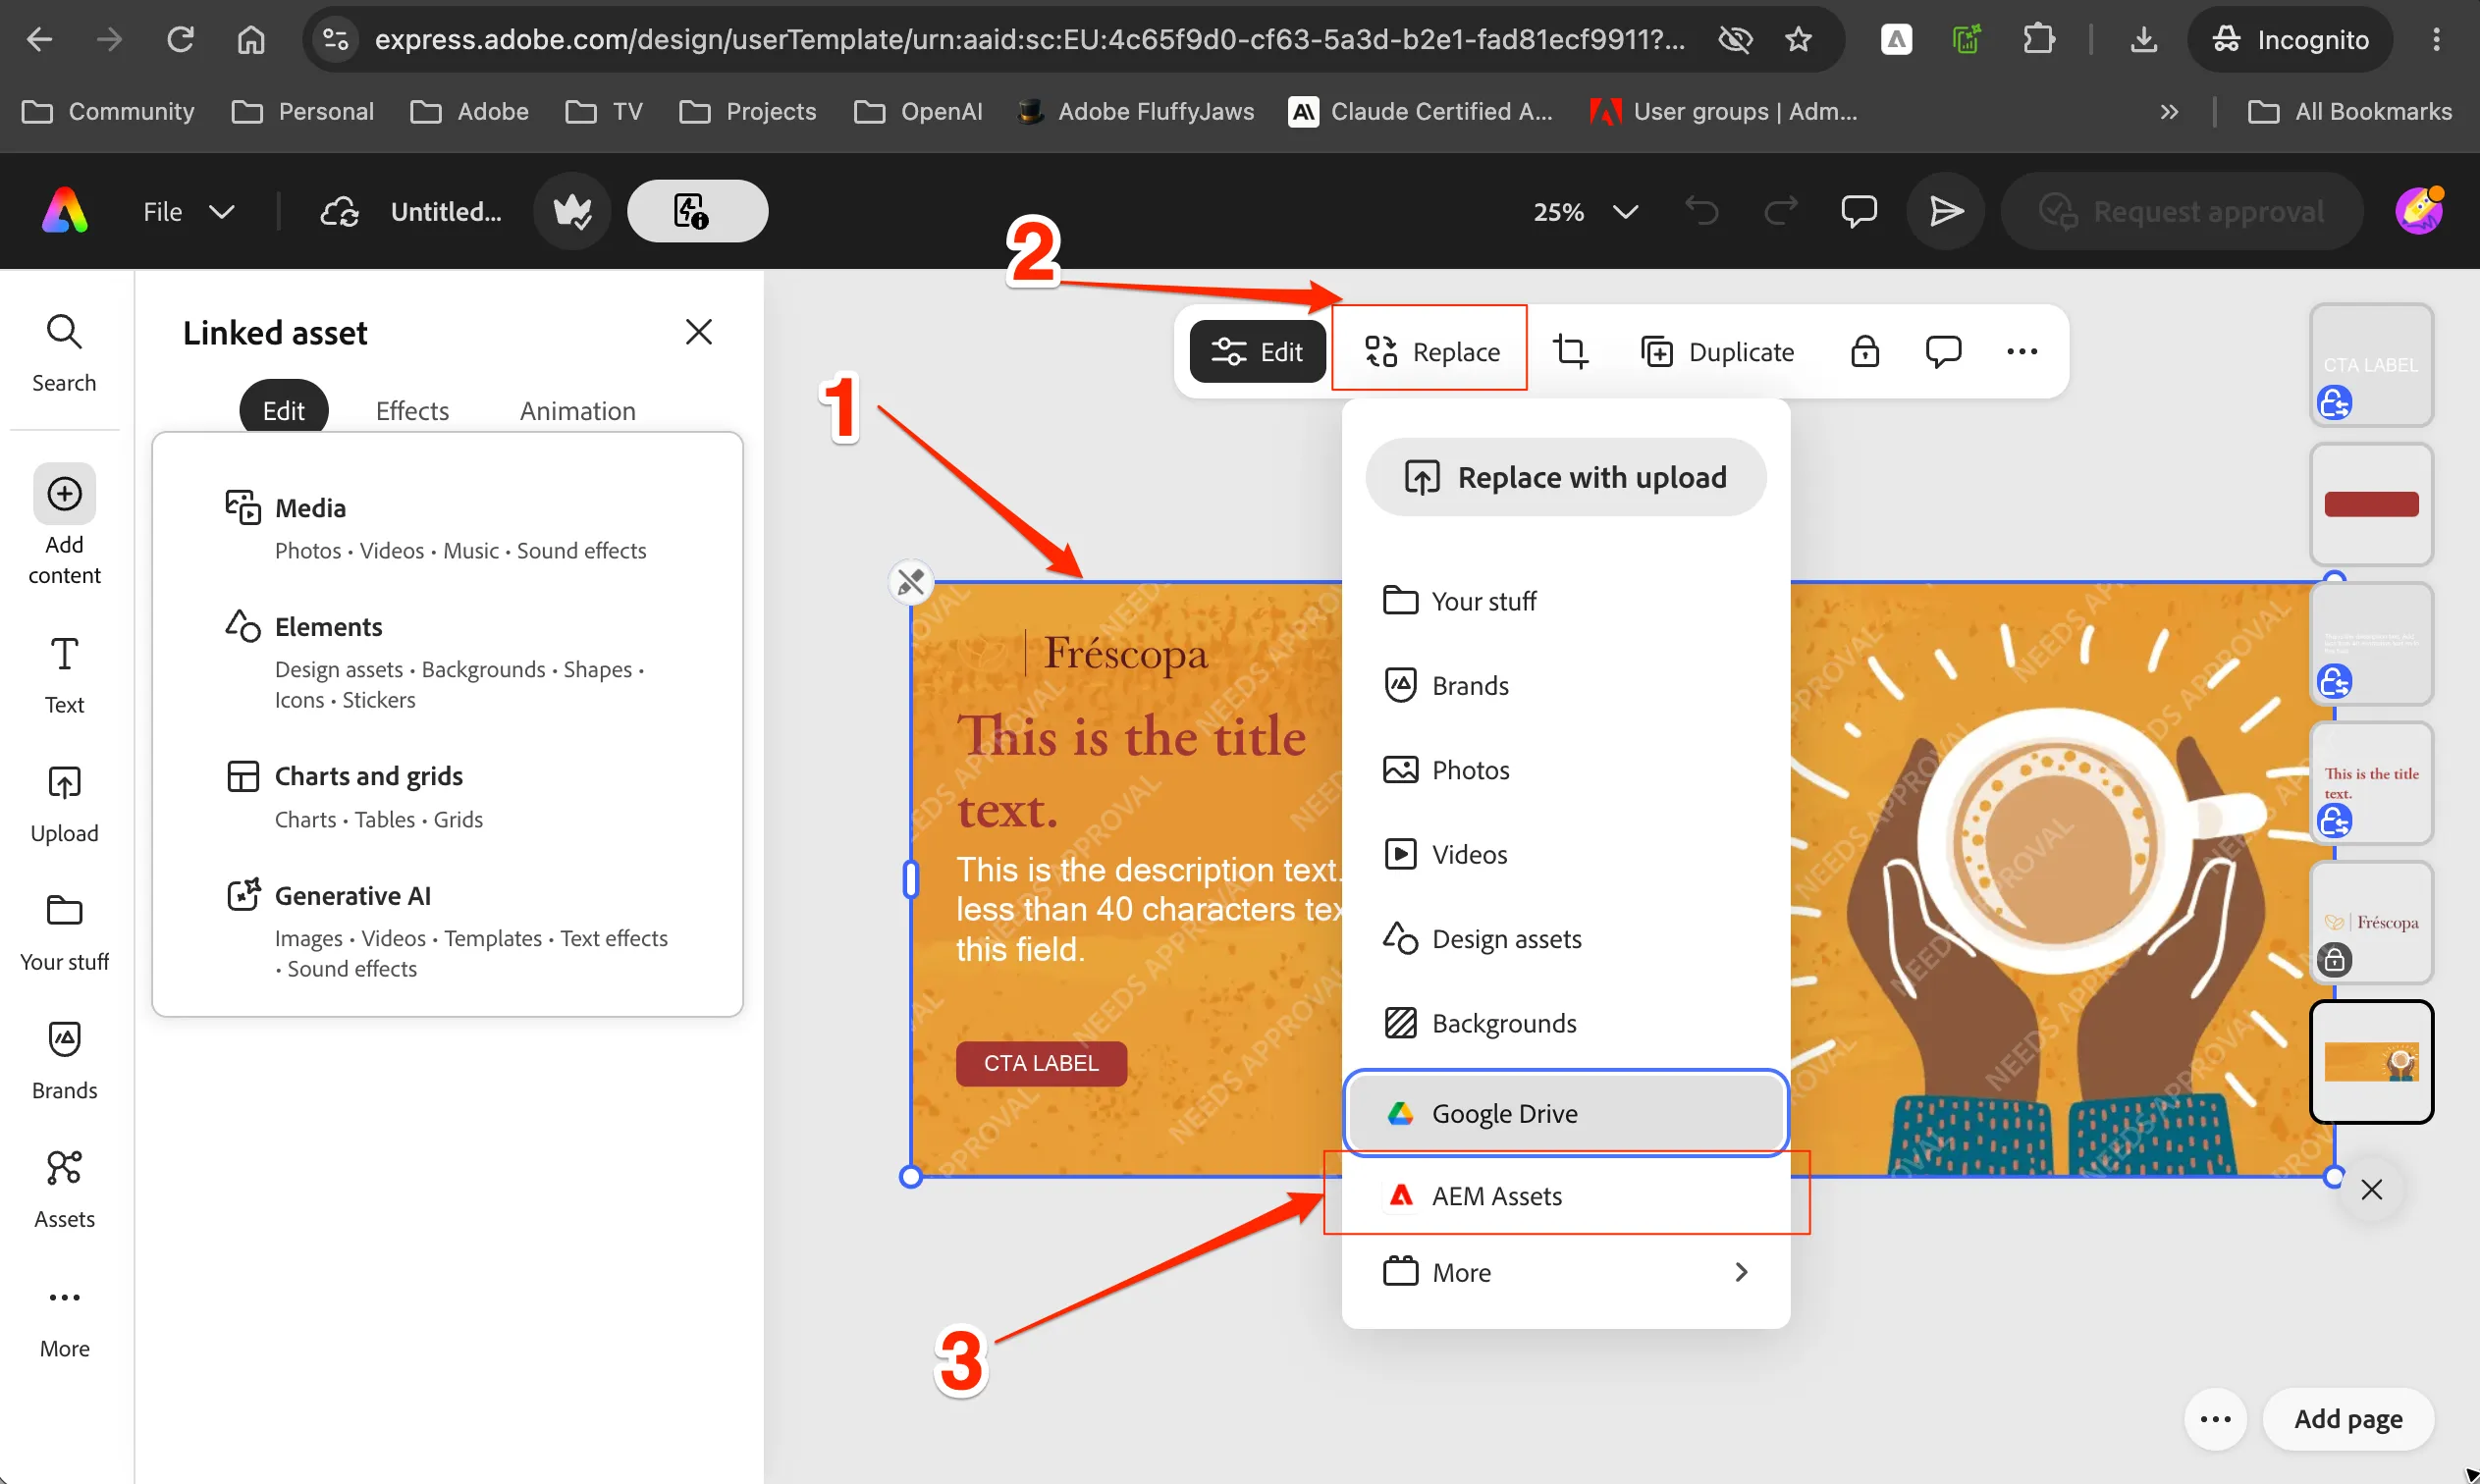
Task: Expand the More submenu in replace list
Action: [1565, 1272]
